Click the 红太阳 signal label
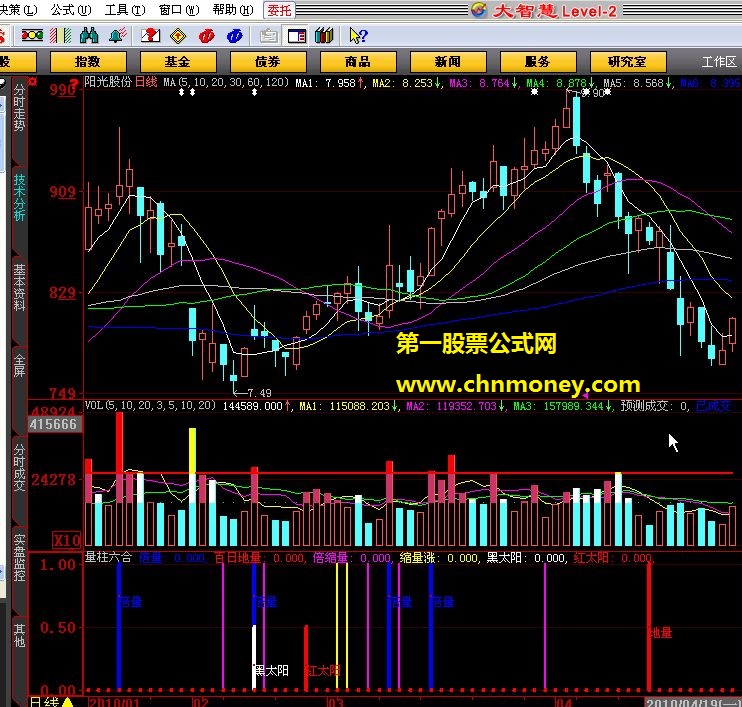Image resolution: width=742 pixels, height=707 pixels. 323,670
